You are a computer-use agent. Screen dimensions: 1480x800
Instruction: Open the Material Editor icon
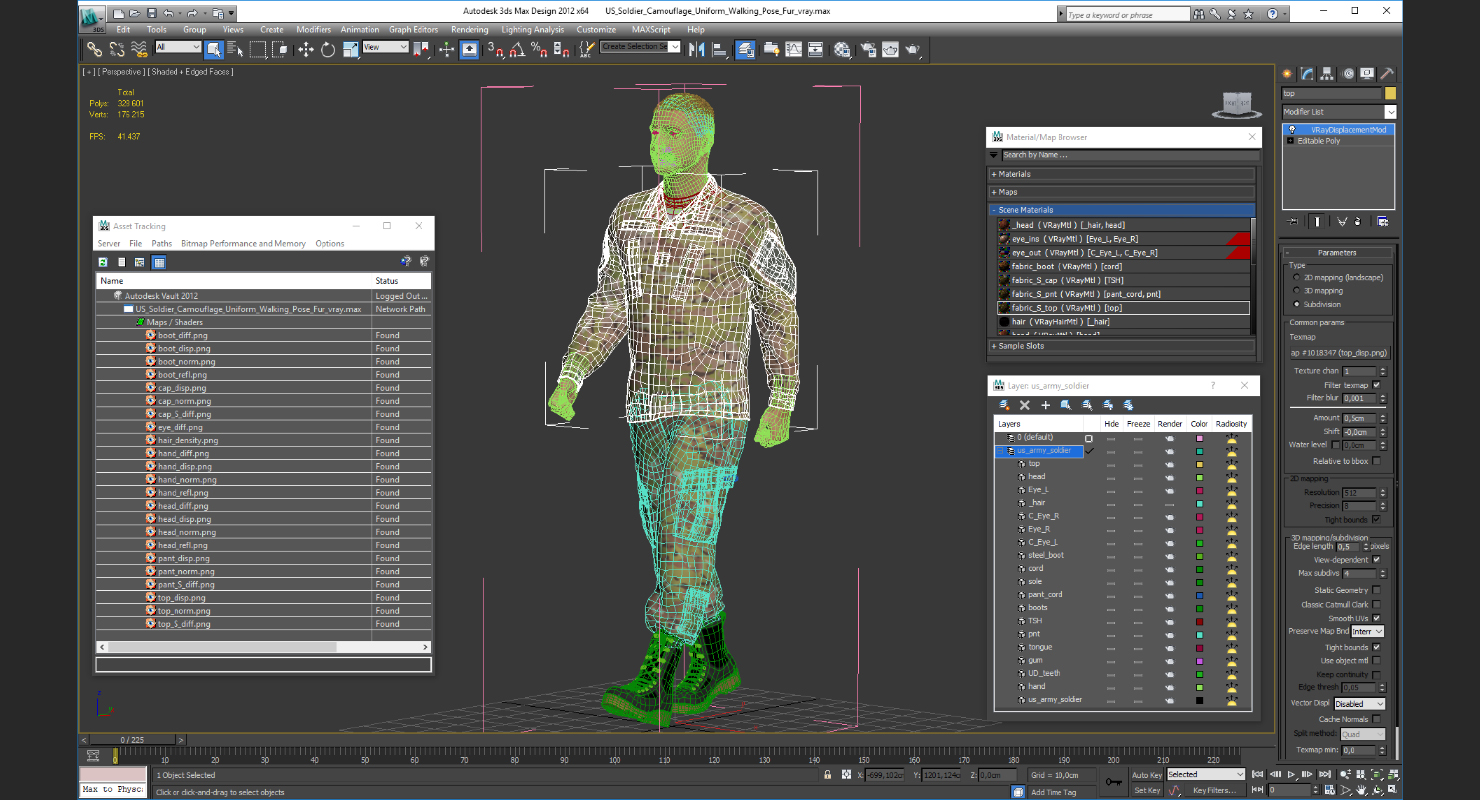(842, 49)
